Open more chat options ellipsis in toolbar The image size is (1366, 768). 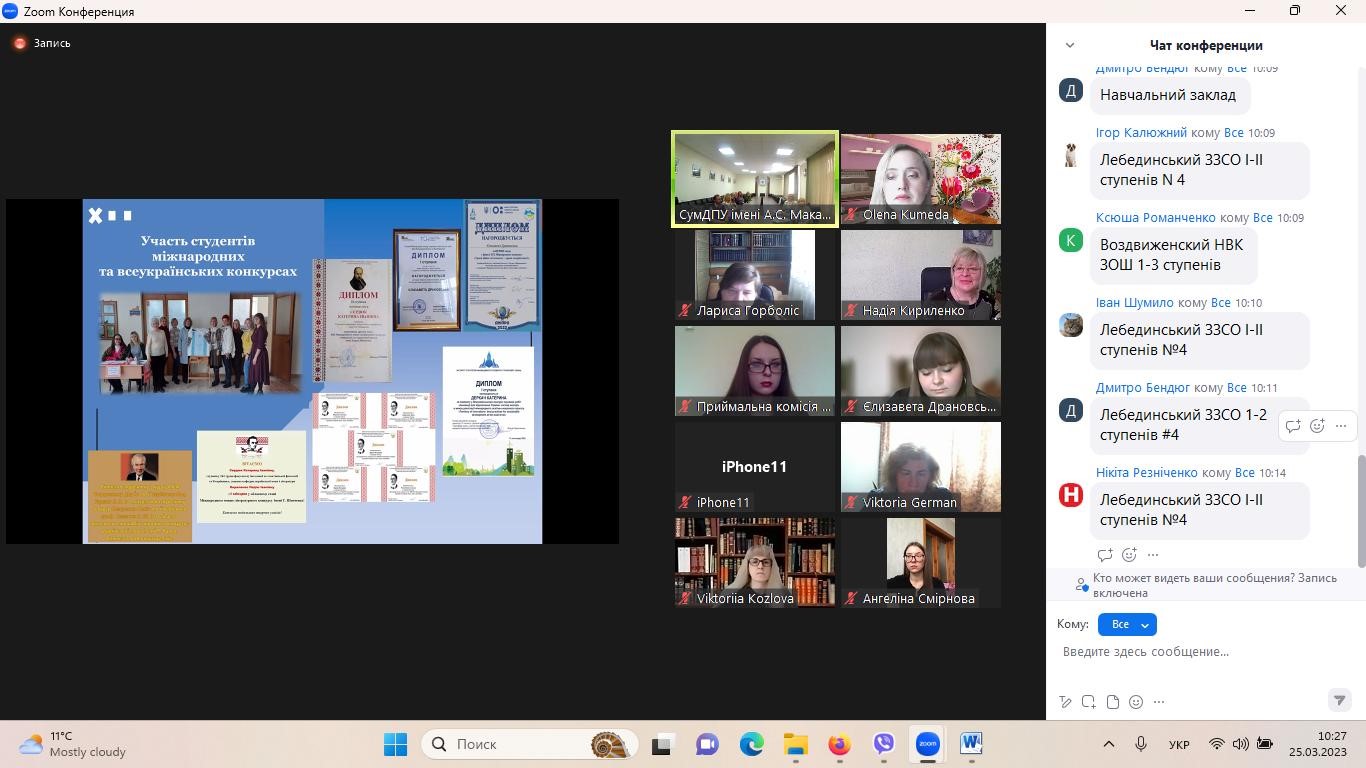pos(1159,702)
